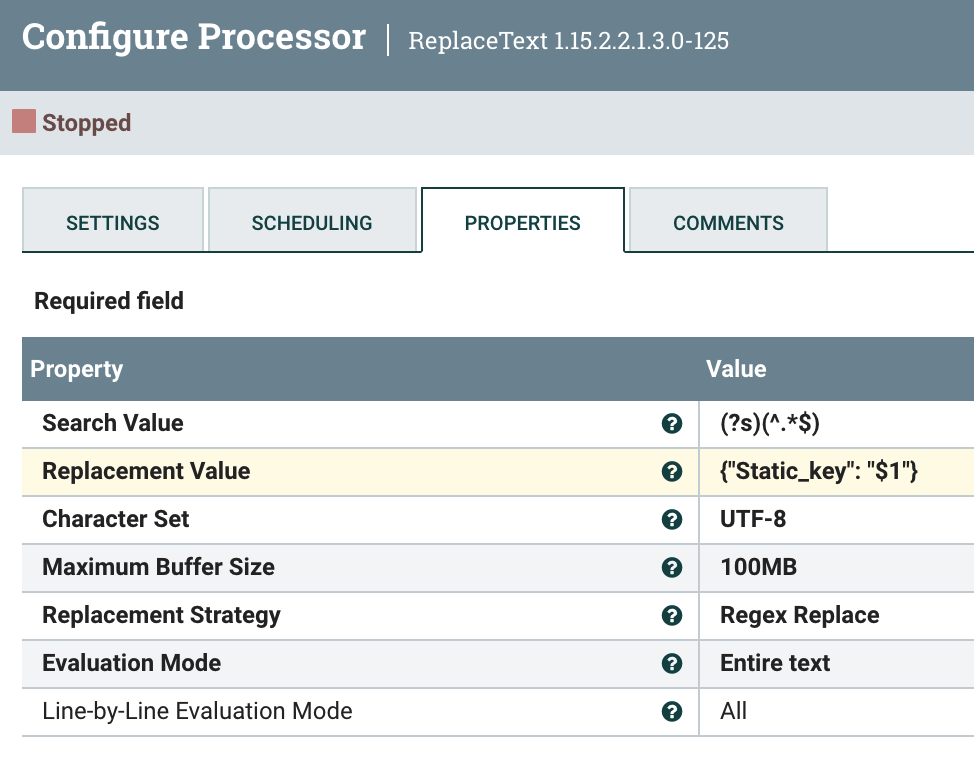Click the help icon for Replacement Value
The width and height of the screenshot is (974, 774).
(x=671, y=471)
